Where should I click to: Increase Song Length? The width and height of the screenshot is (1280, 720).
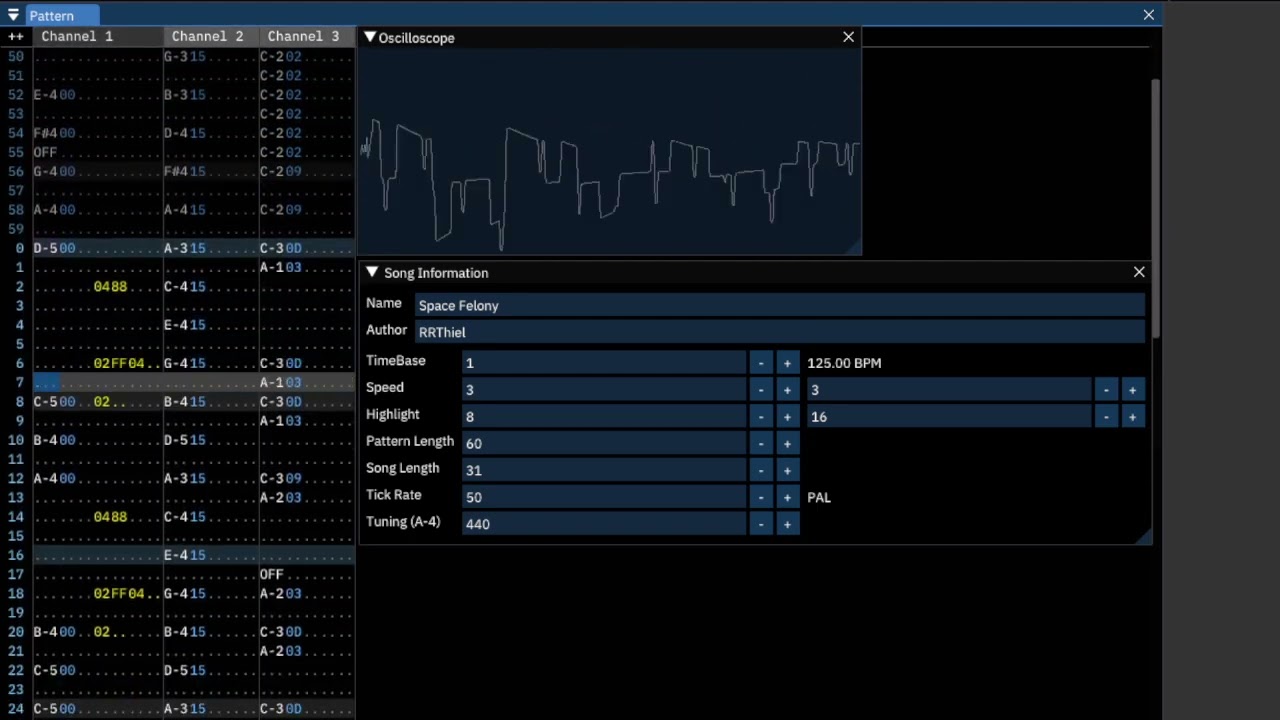click(x=787, y=470)
